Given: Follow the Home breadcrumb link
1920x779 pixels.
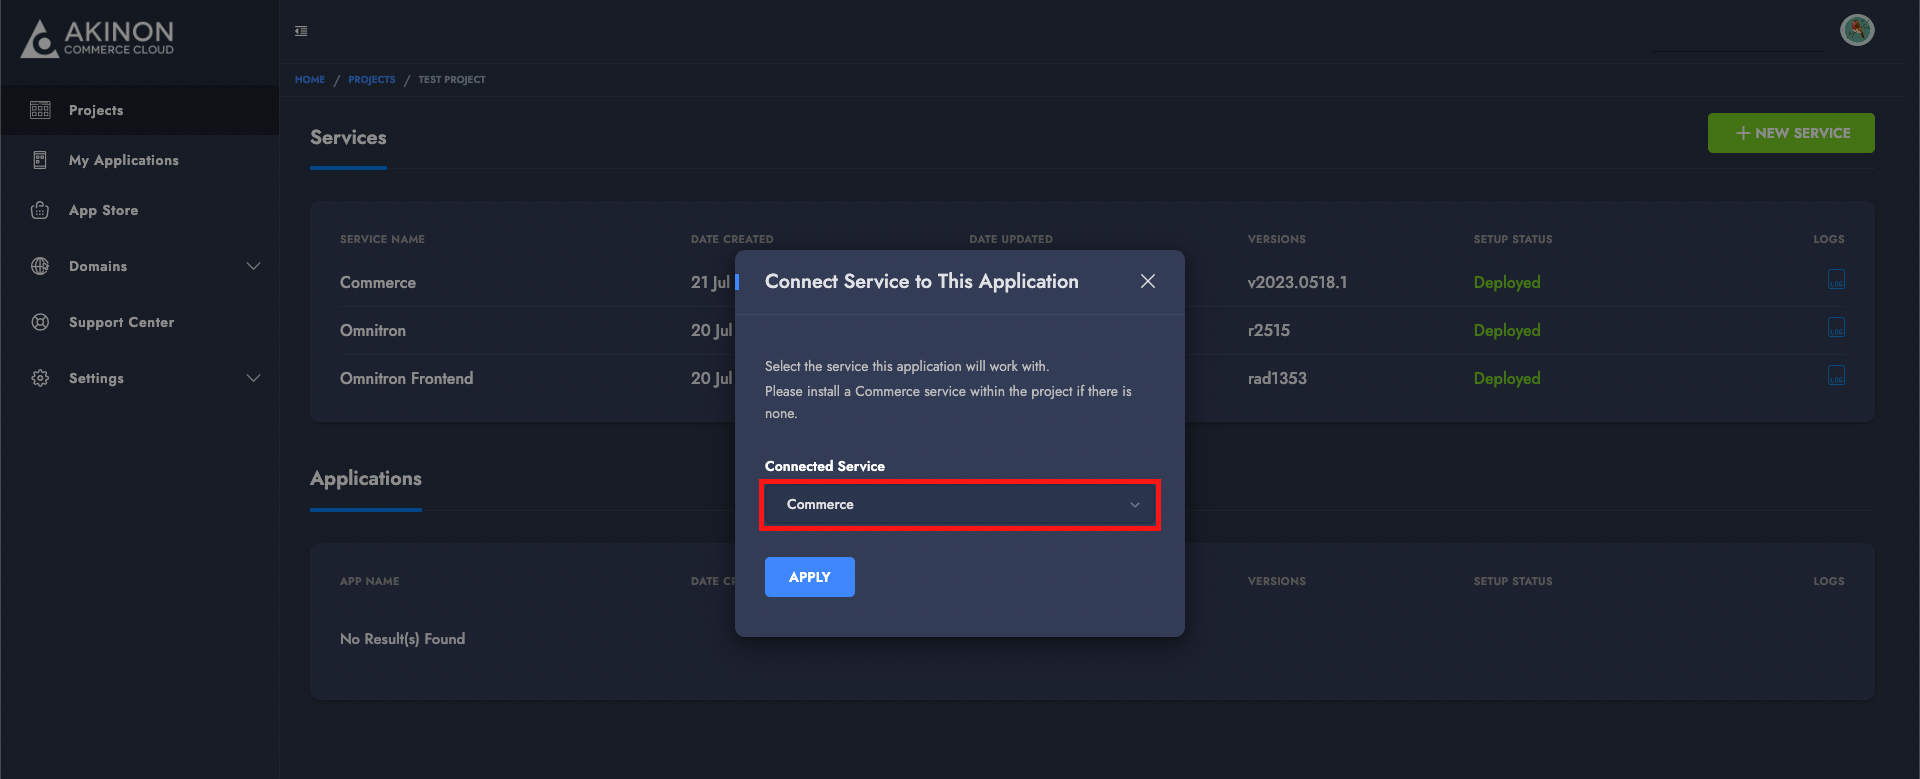Looking at the screenshot, I should point(310,80).
